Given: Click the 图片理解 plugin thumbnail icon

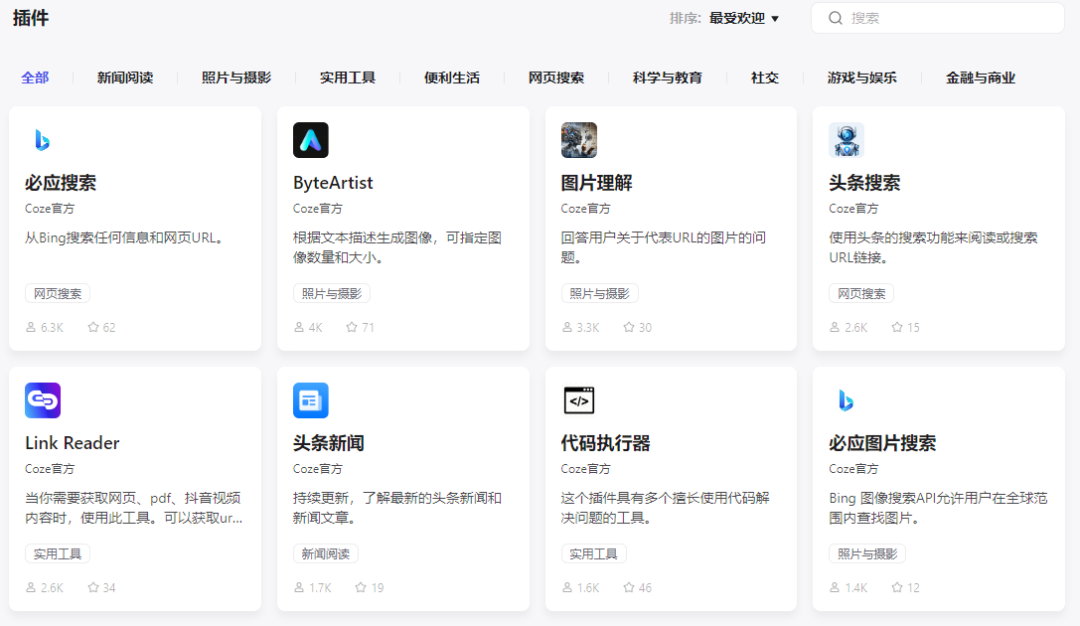Looking at the screenshot, I should pos(578,140).
